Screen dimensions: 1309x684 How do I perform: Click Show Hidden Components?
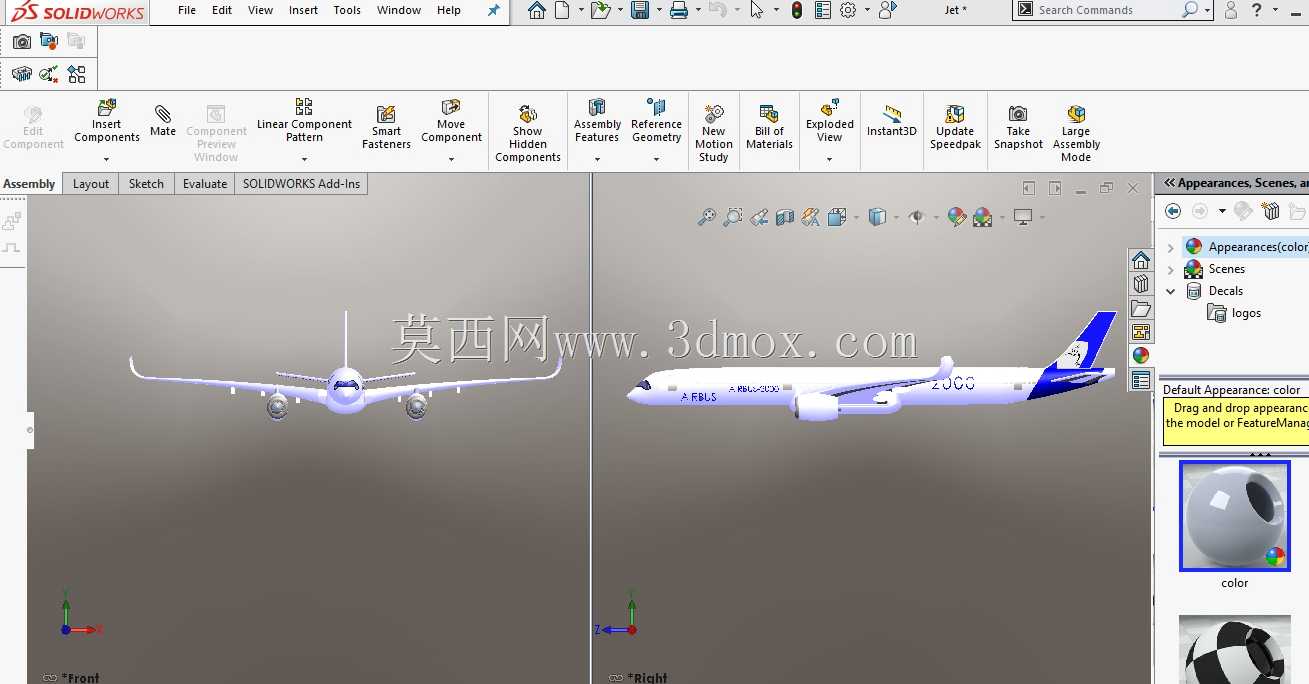click(x=528, y=133)
